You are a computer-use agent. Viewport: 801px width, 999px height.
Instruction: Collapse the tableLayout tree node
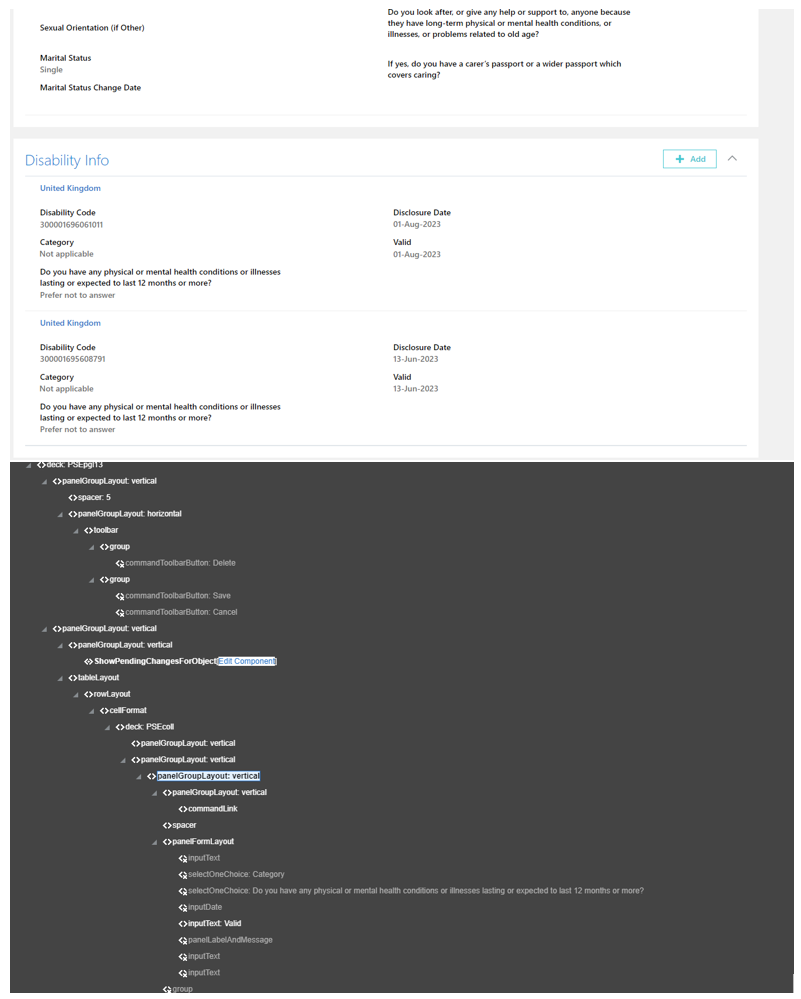click(60, 679)
